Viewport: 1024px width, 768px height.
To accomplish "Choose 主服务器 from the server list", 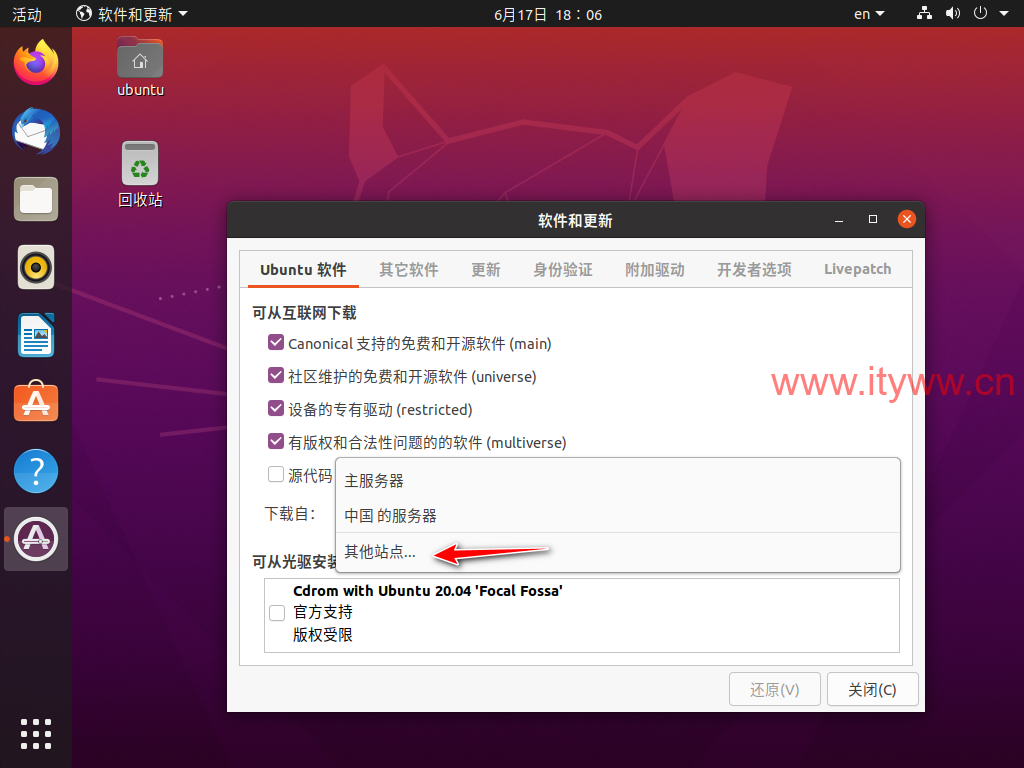I will (x=618, y=481).
